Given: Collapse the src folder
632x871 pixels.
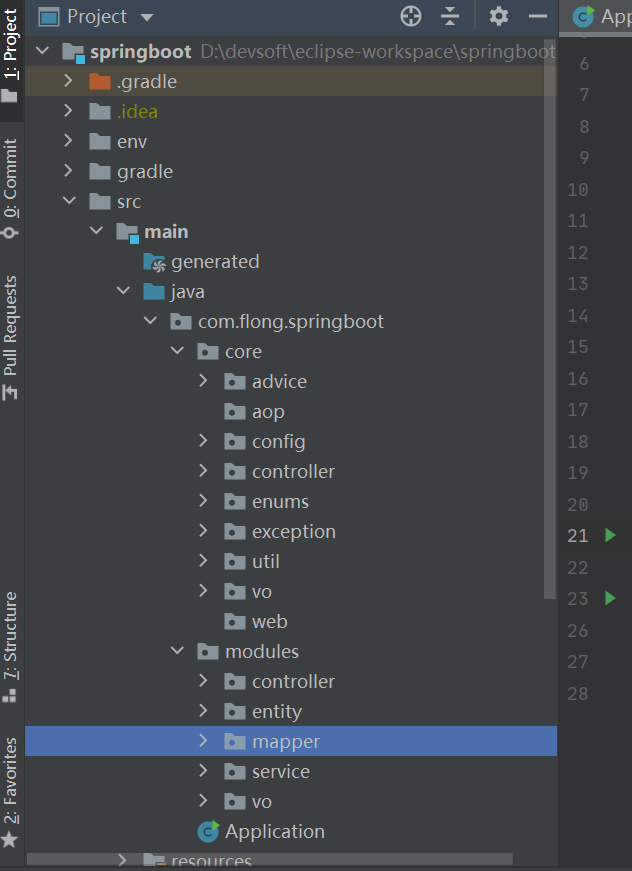Looking at the screenshot, I should point(69,201).
